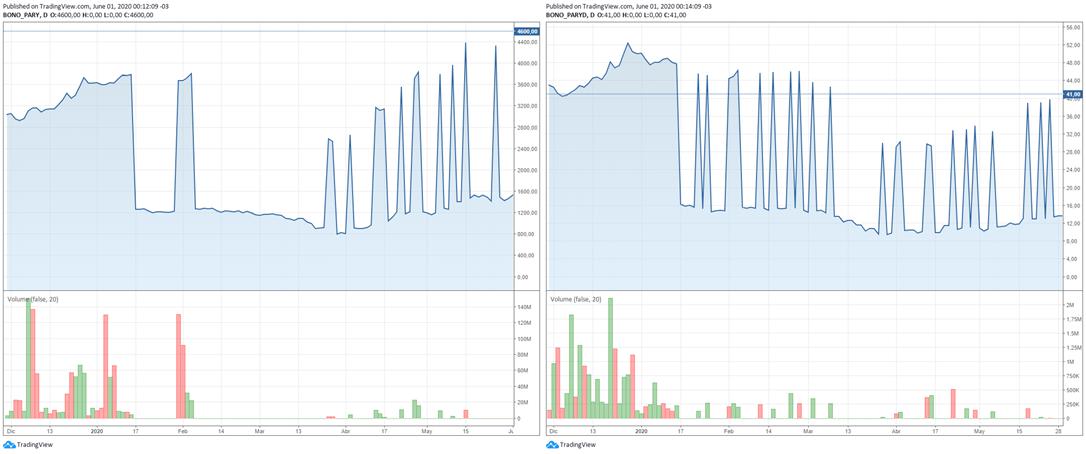This screenshot has height=454, width=1086.
Task: Click the Abr label on left chart time axis
Action: click(346, 431)
